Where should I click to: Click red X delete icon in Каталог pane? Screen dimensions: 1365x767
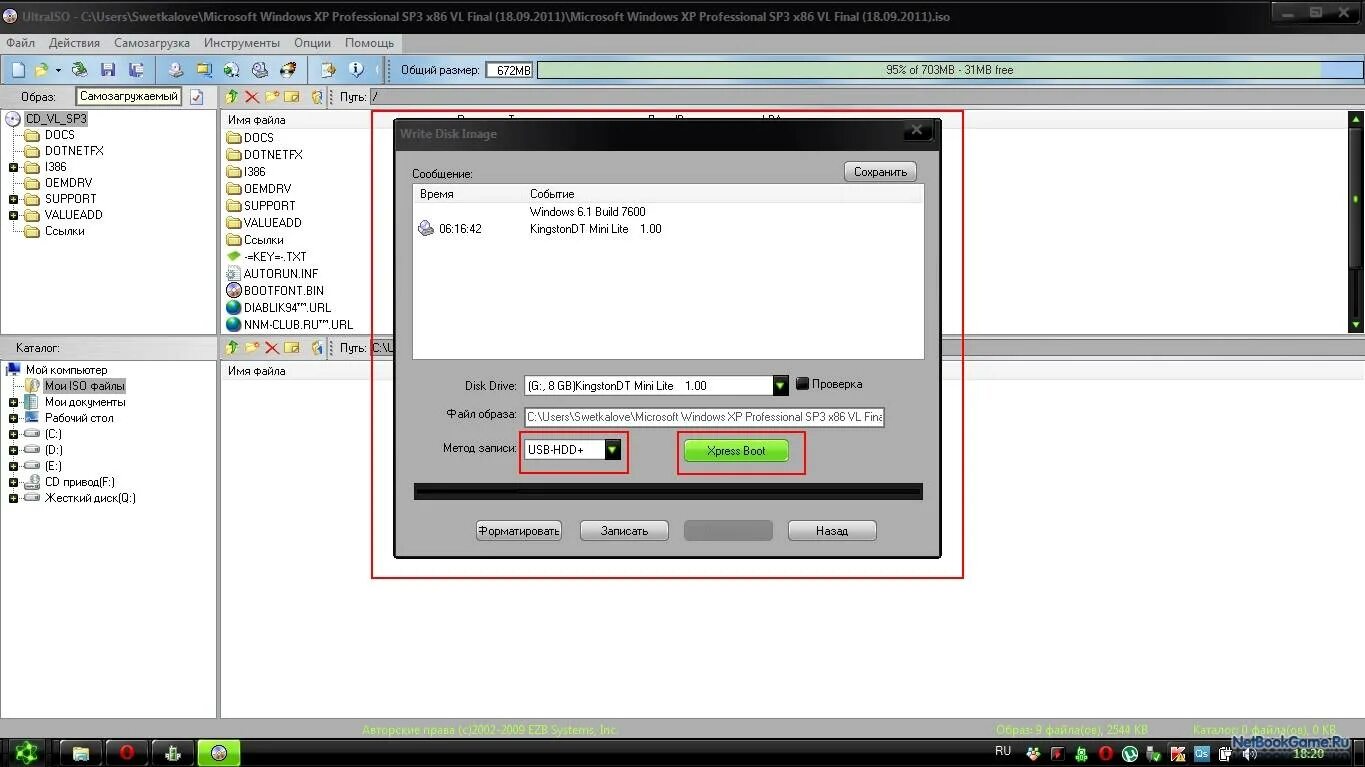coord(271,348)
